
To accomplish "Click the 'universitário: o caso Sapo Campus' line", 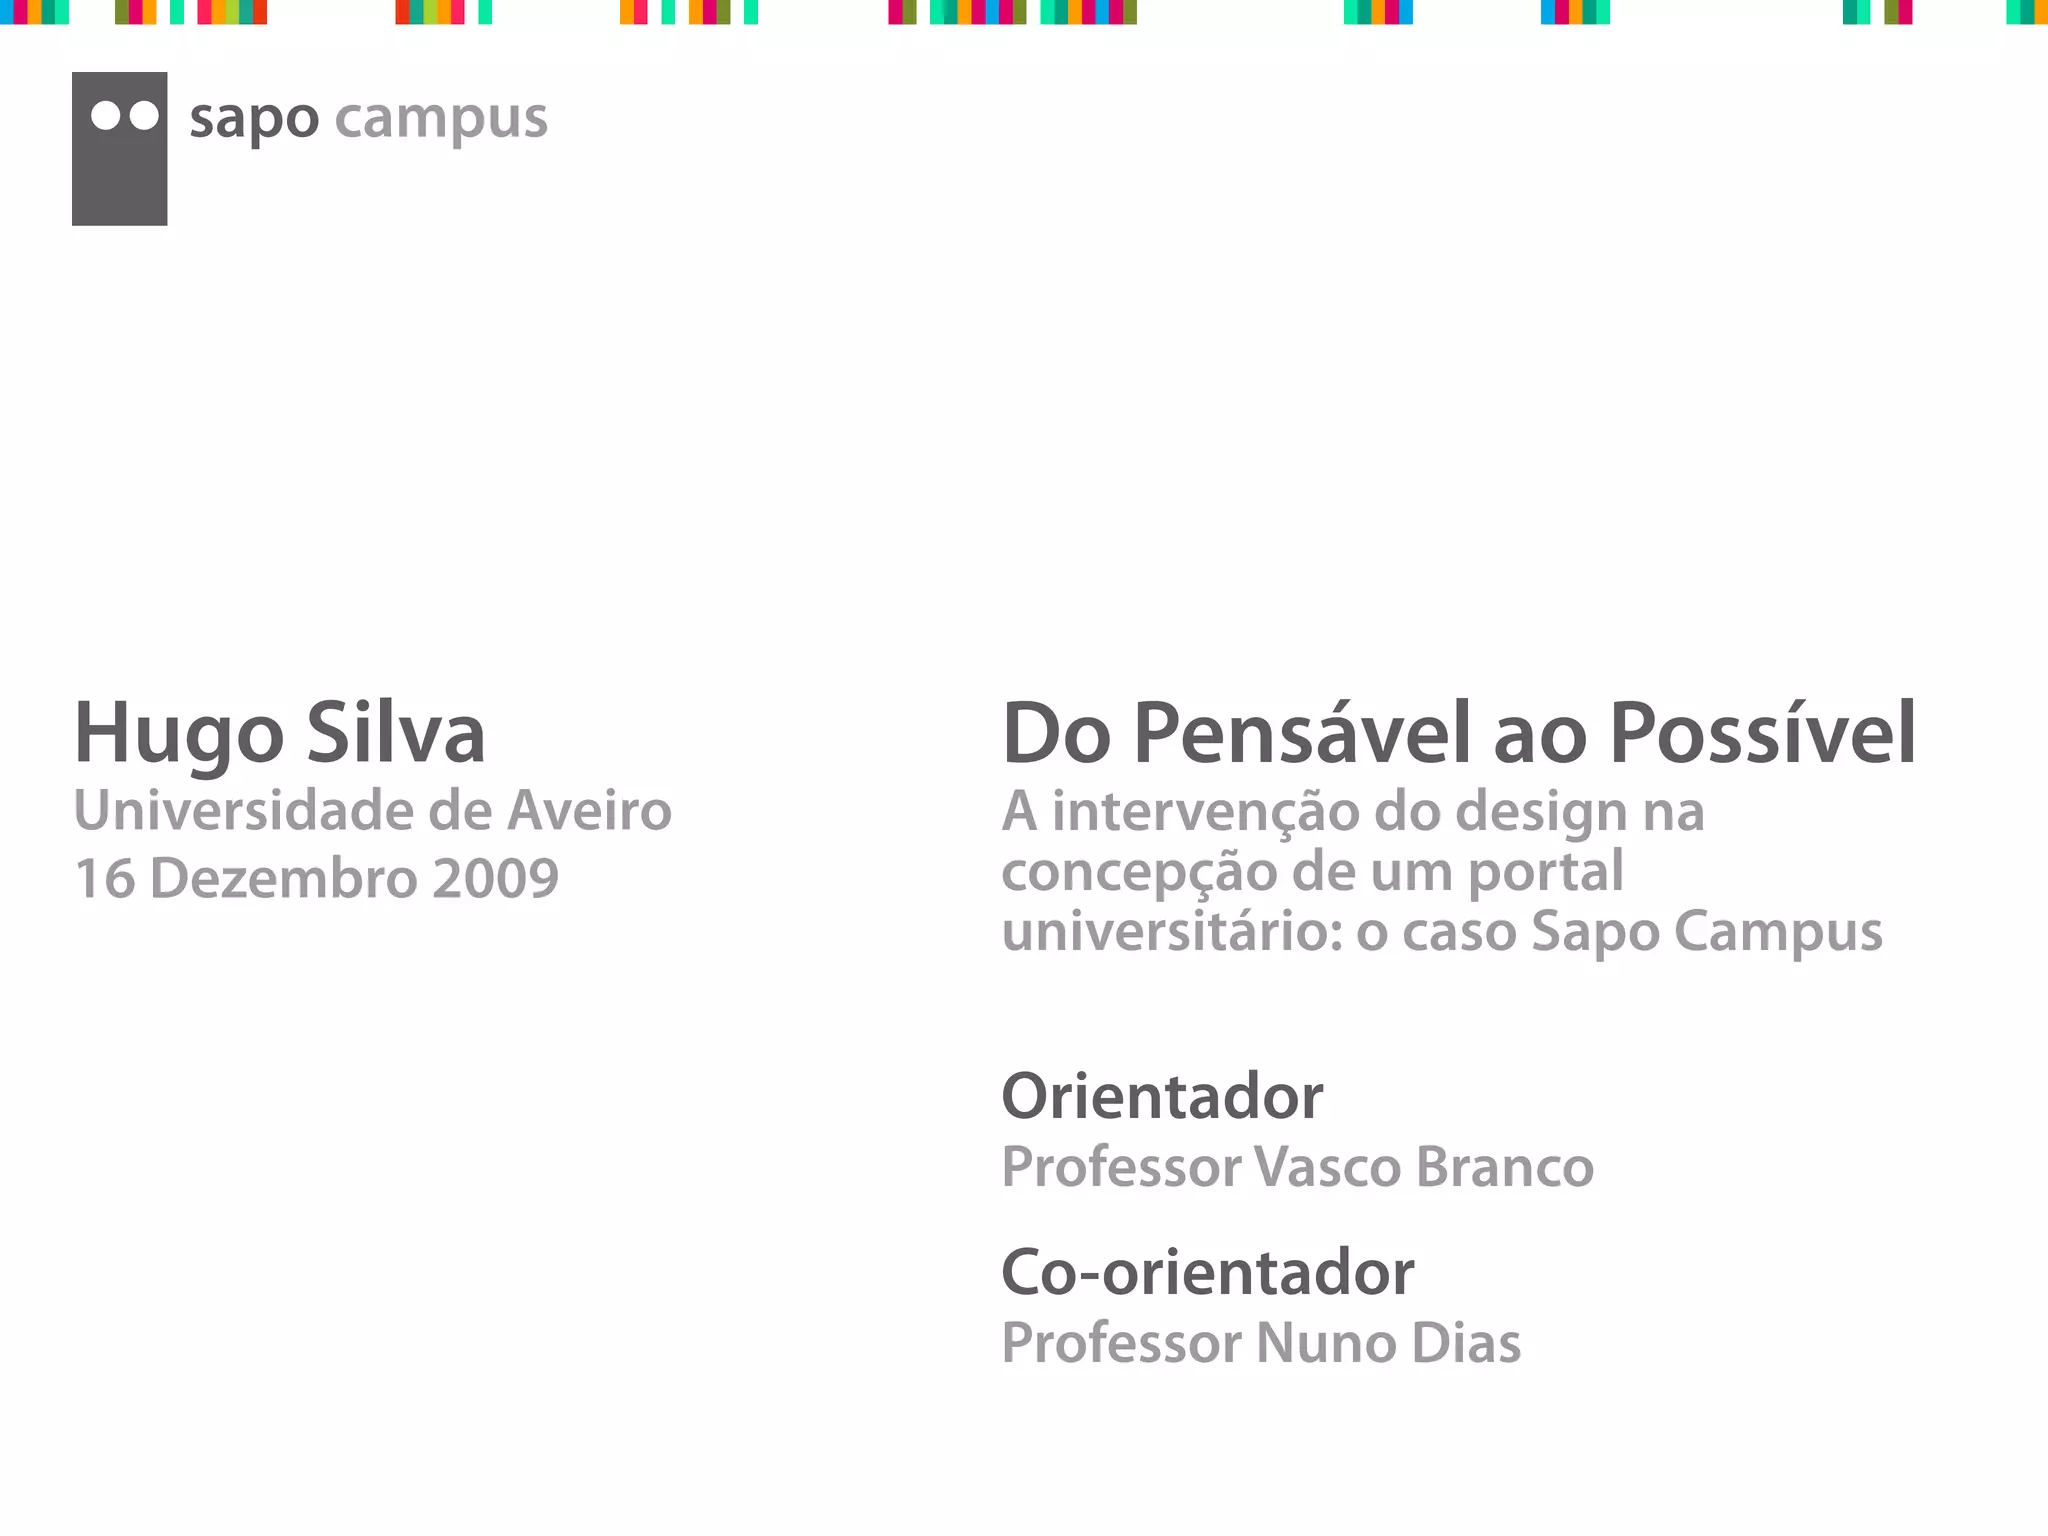I will (1441, 931).
